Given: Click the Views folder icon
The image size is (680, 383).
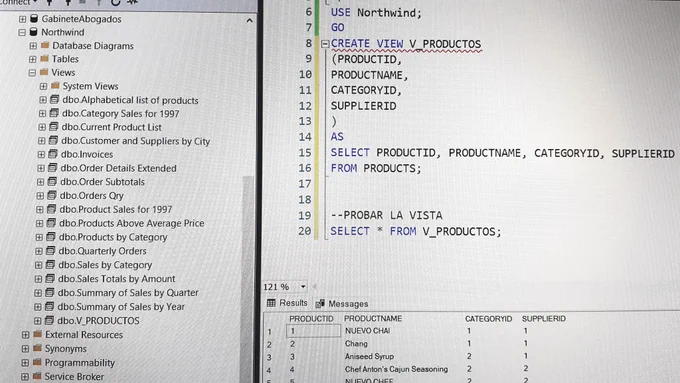Looking at the screenshot, I should tap(44, 72).
